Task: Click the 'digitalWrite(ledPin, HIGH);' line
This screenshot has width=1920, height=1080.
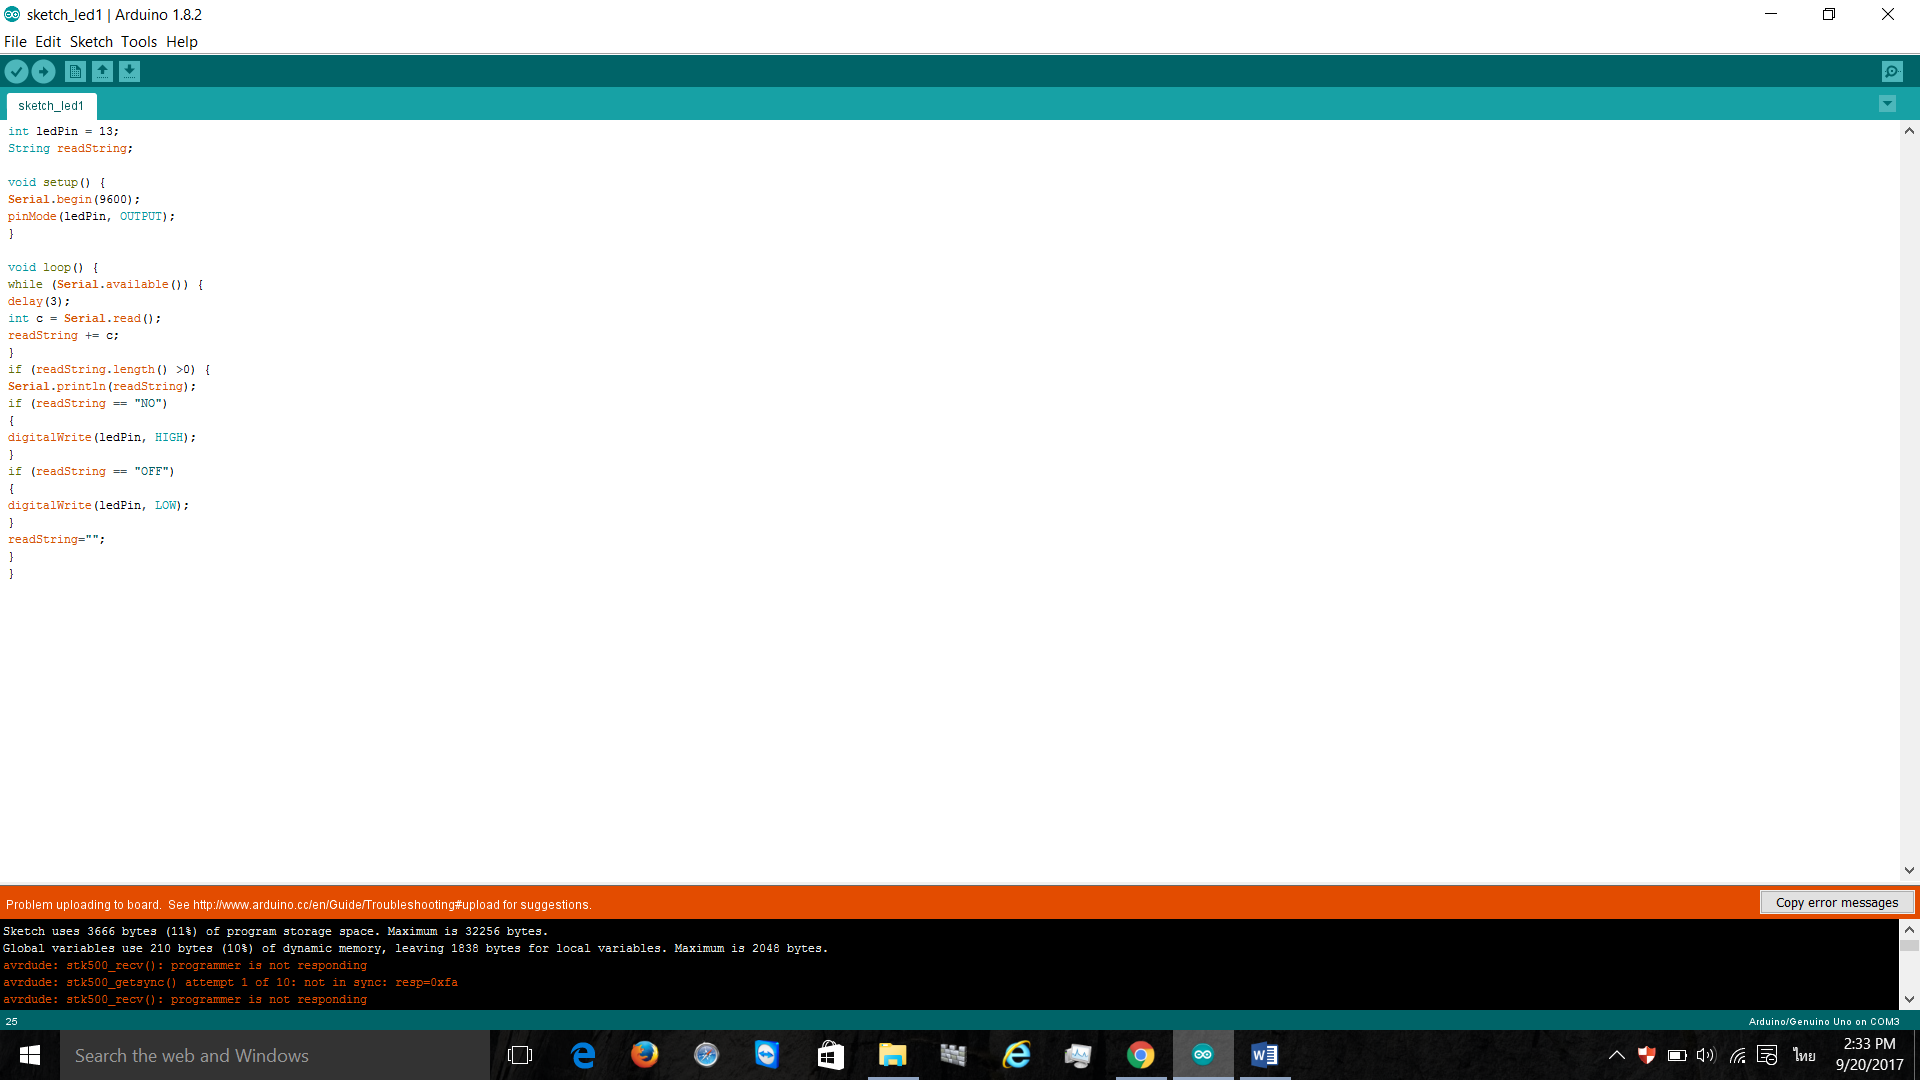Action: (x=102, y=437)
